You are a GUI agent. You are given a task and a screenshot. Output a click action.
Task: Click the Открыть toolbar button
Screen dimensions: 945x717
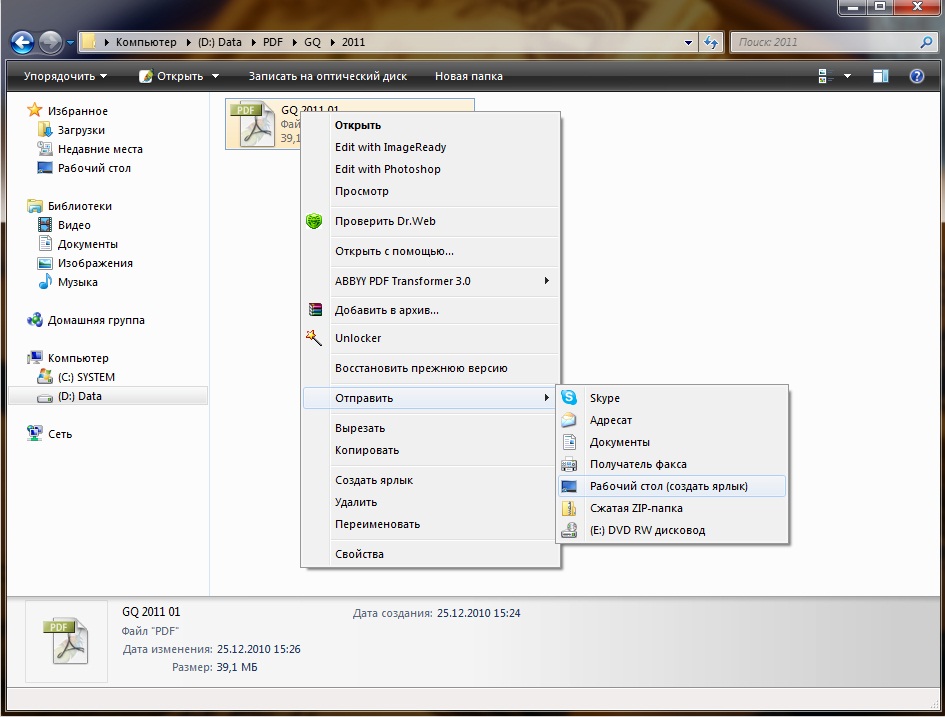(x=172, y=77)
